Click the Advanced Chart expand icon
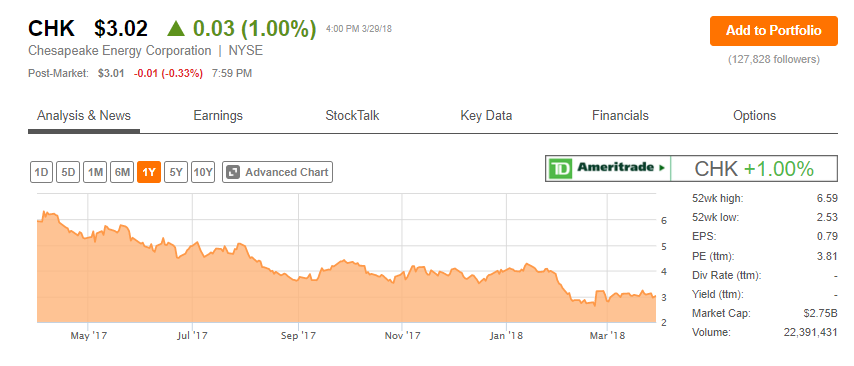 tap(233, 173)
